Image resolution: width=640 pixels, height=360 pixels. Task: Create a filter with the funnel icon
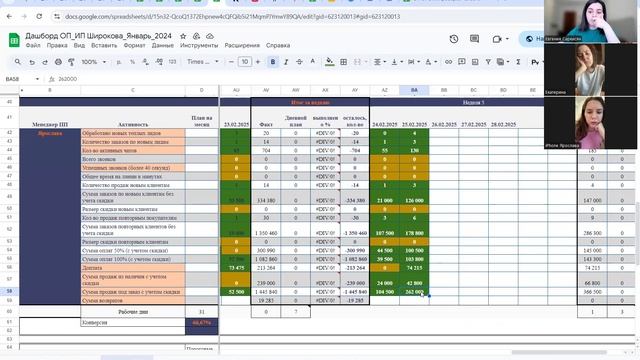[x=488, y=62]
